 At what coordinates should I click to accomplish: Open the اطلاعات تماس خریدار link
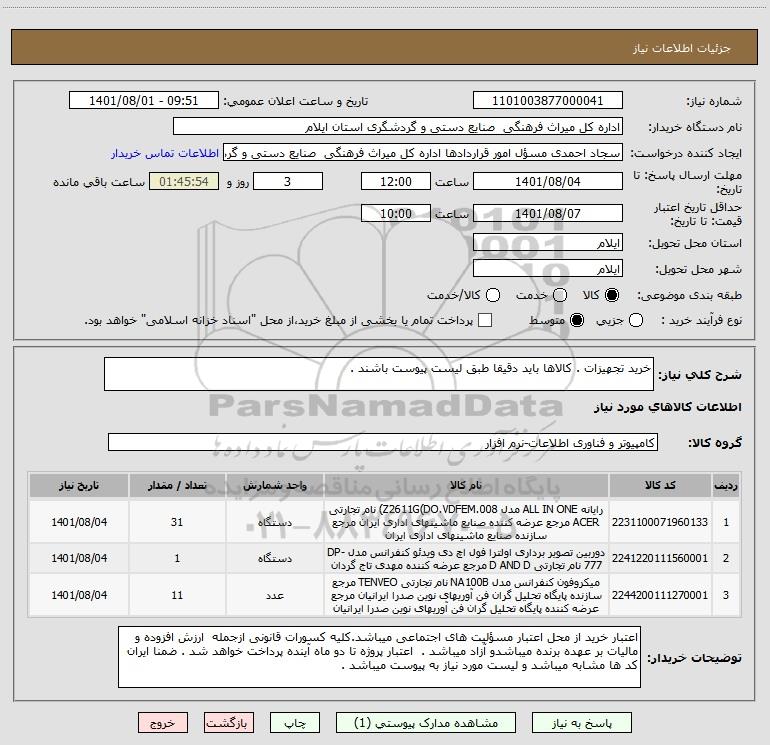165,153
